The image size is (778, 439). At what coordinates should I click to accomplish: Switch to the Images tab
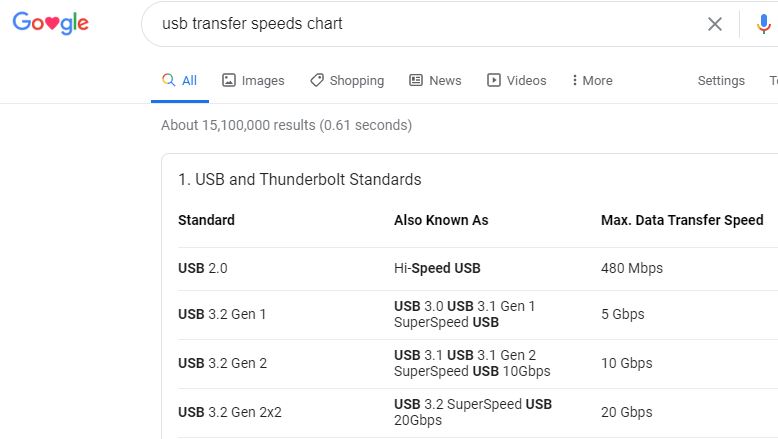click(x=253, y=80)
